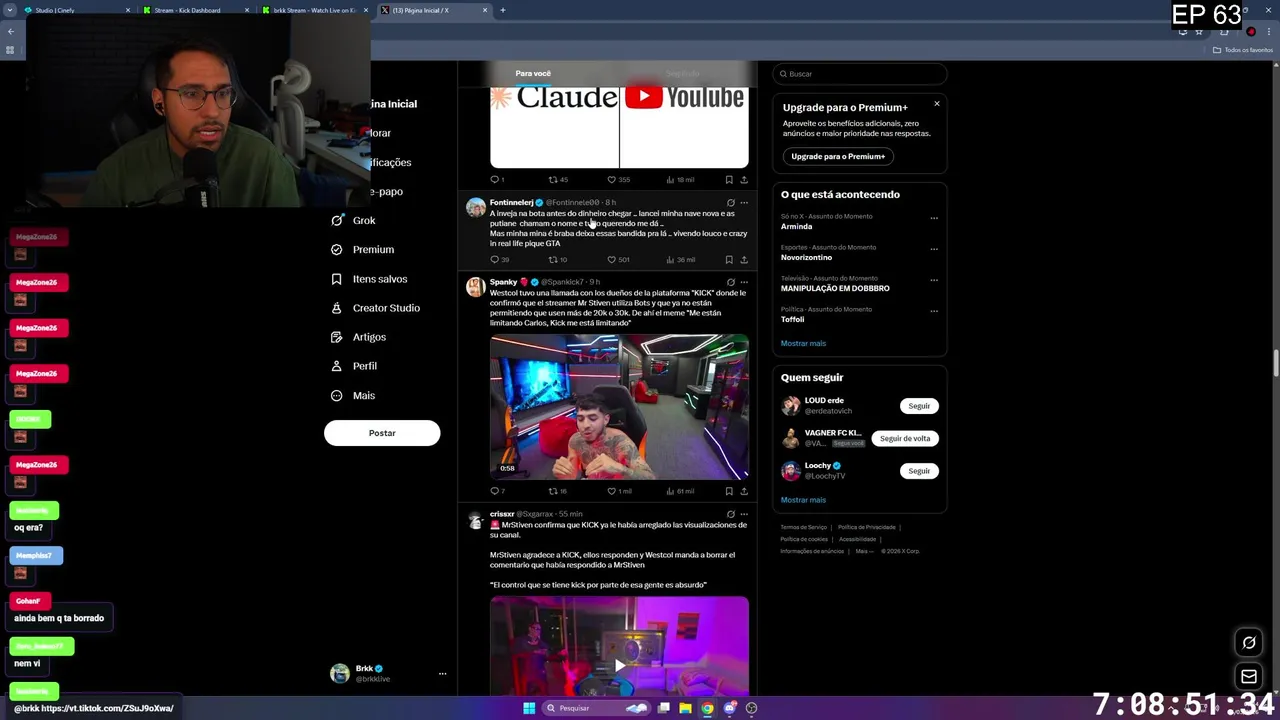The width and height of the screenshot is (1280, 720).
Task: Click Upgrade para o Premium+ button
Action: click(x=838, y=156)
